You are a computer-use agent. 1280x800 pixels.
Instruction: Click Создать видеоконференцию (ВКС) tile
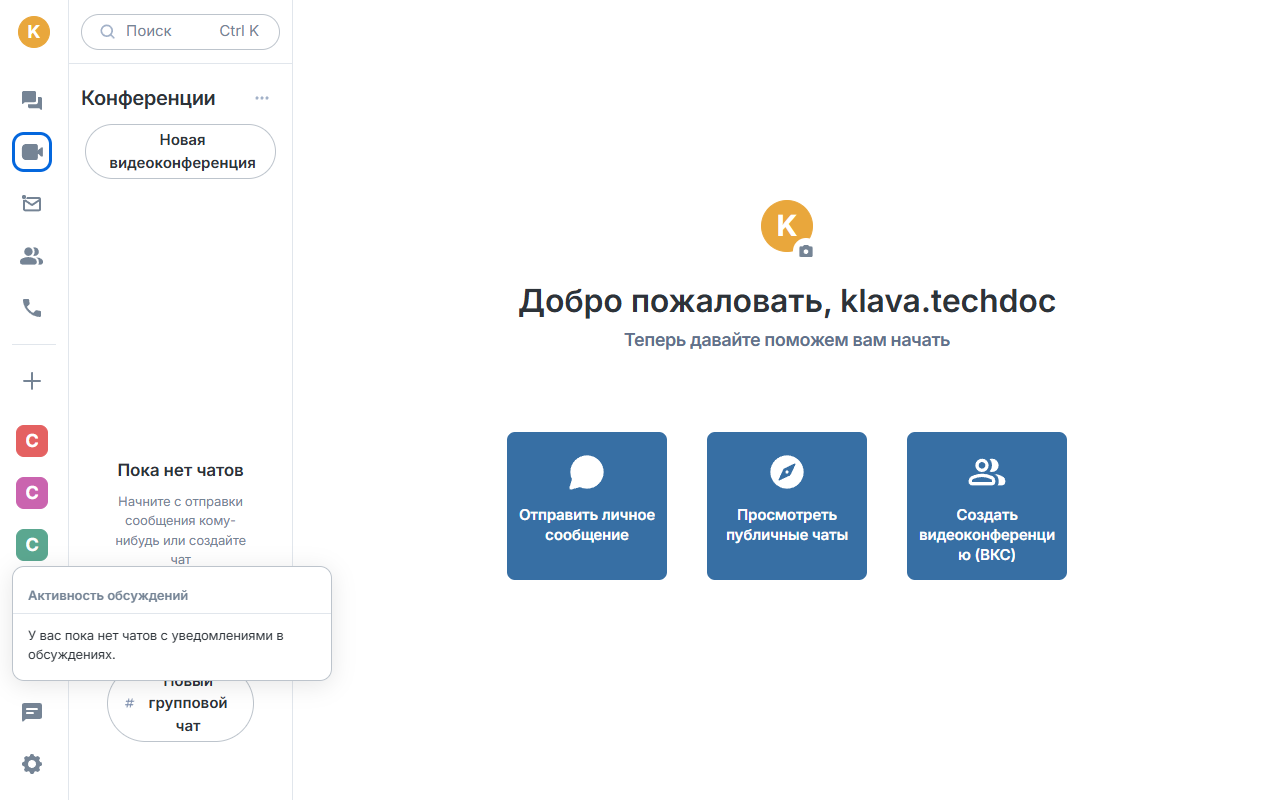tap(987, 506)
